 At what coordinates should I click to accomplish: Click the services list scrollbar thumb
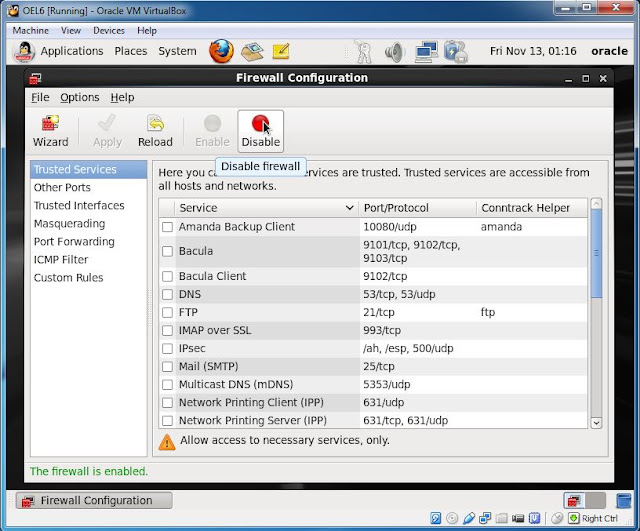[596, 253]
